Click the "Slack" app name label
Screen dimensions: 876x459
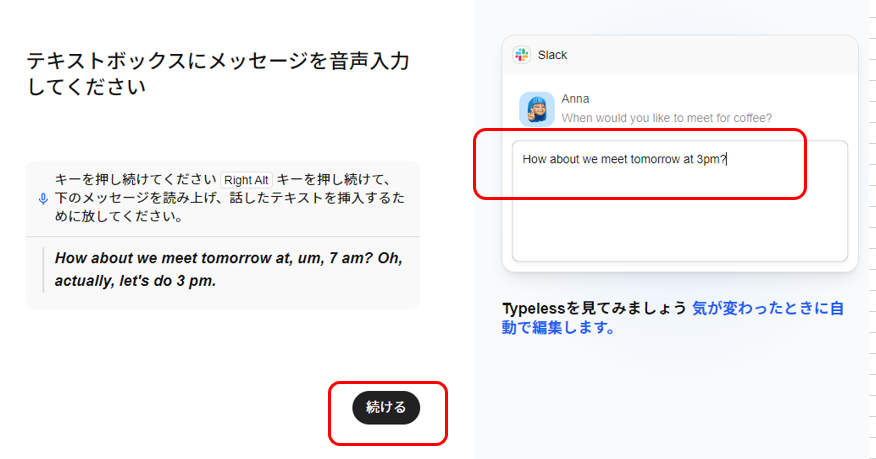[552, 55]
